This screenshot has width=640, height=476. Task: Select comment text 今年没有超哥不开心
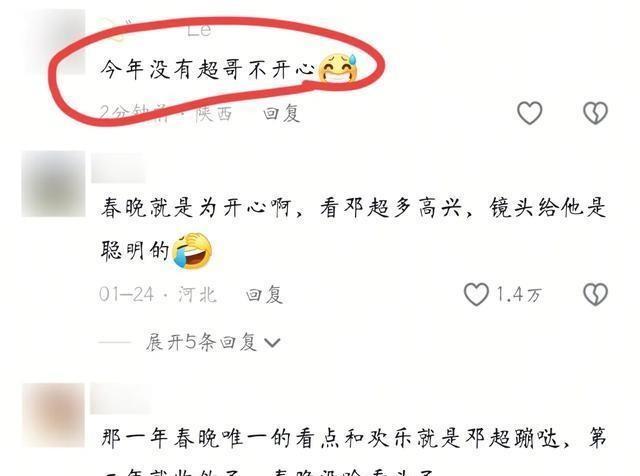click(208, 69)
